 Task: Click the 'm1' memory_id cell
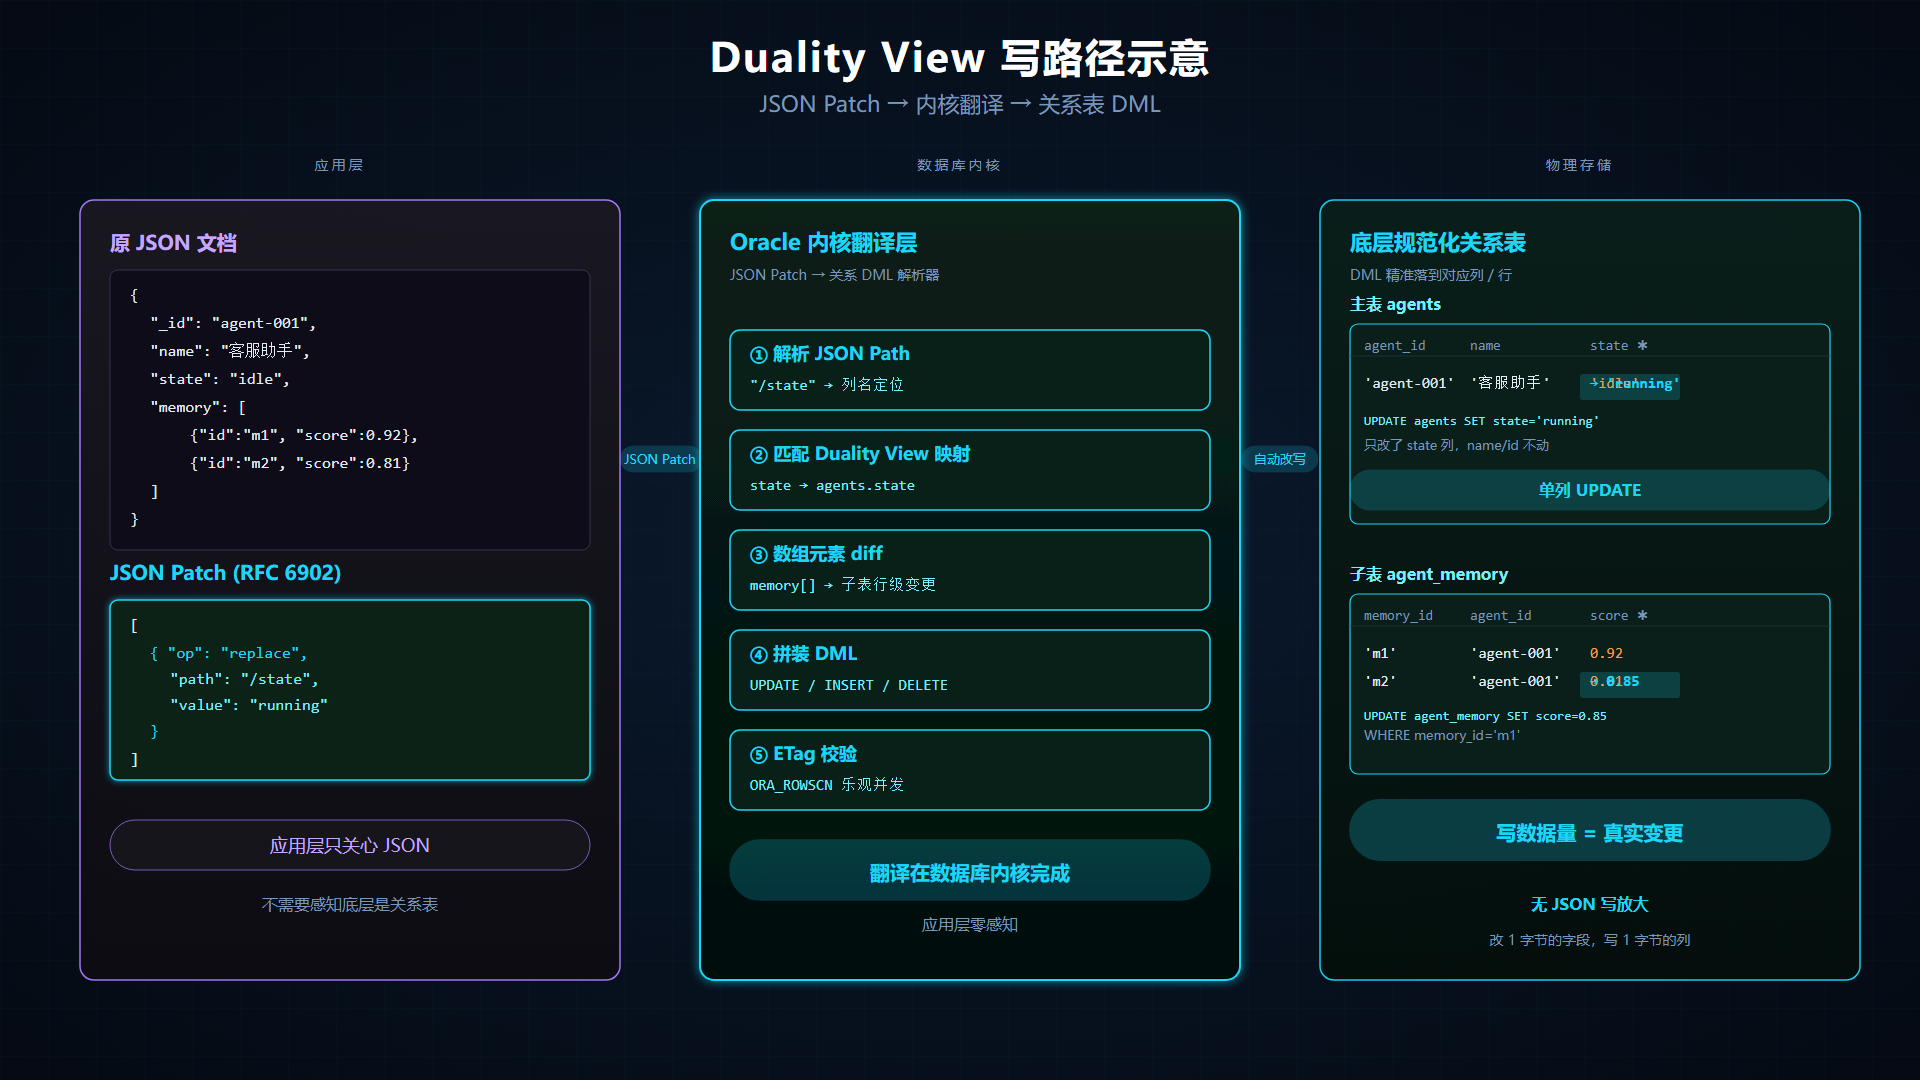click(x=1380, y=653)
